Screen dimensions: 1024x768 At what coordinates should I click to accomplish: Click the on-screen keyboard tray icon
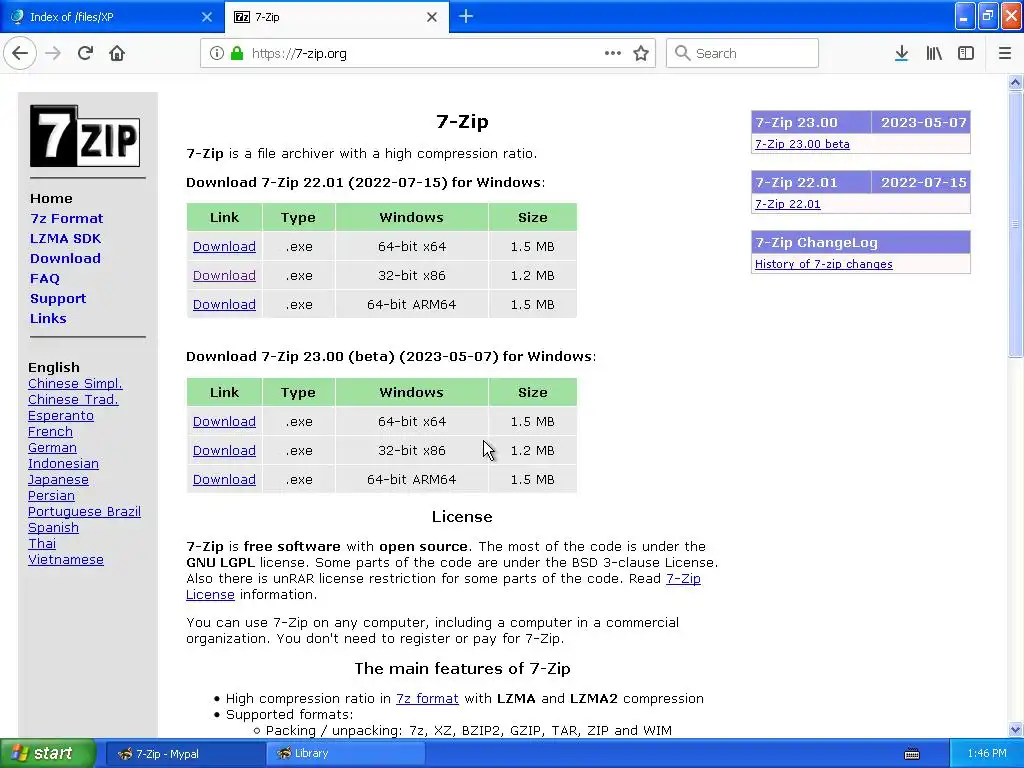[x=912, y=754]
